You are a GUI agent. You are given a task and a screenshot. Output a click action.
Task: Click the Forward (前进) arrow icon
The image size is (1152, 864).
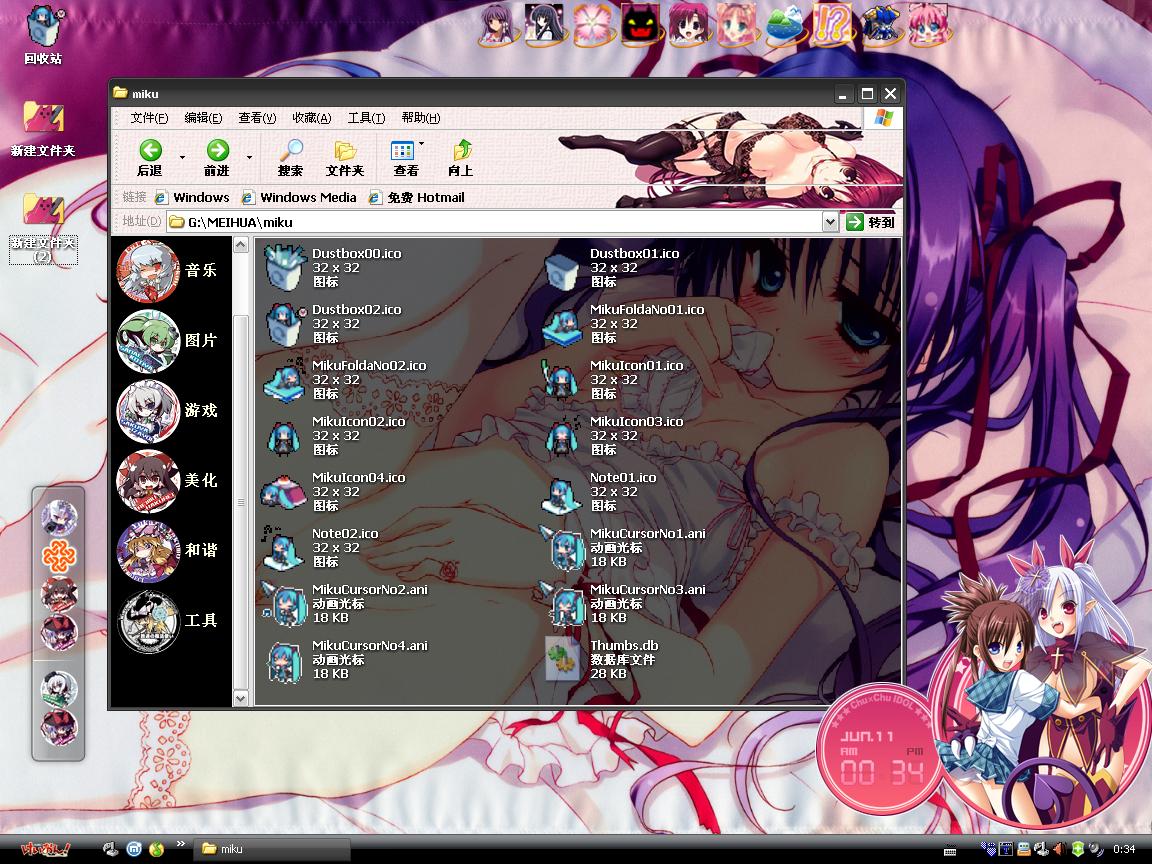(x=217, y=150)
